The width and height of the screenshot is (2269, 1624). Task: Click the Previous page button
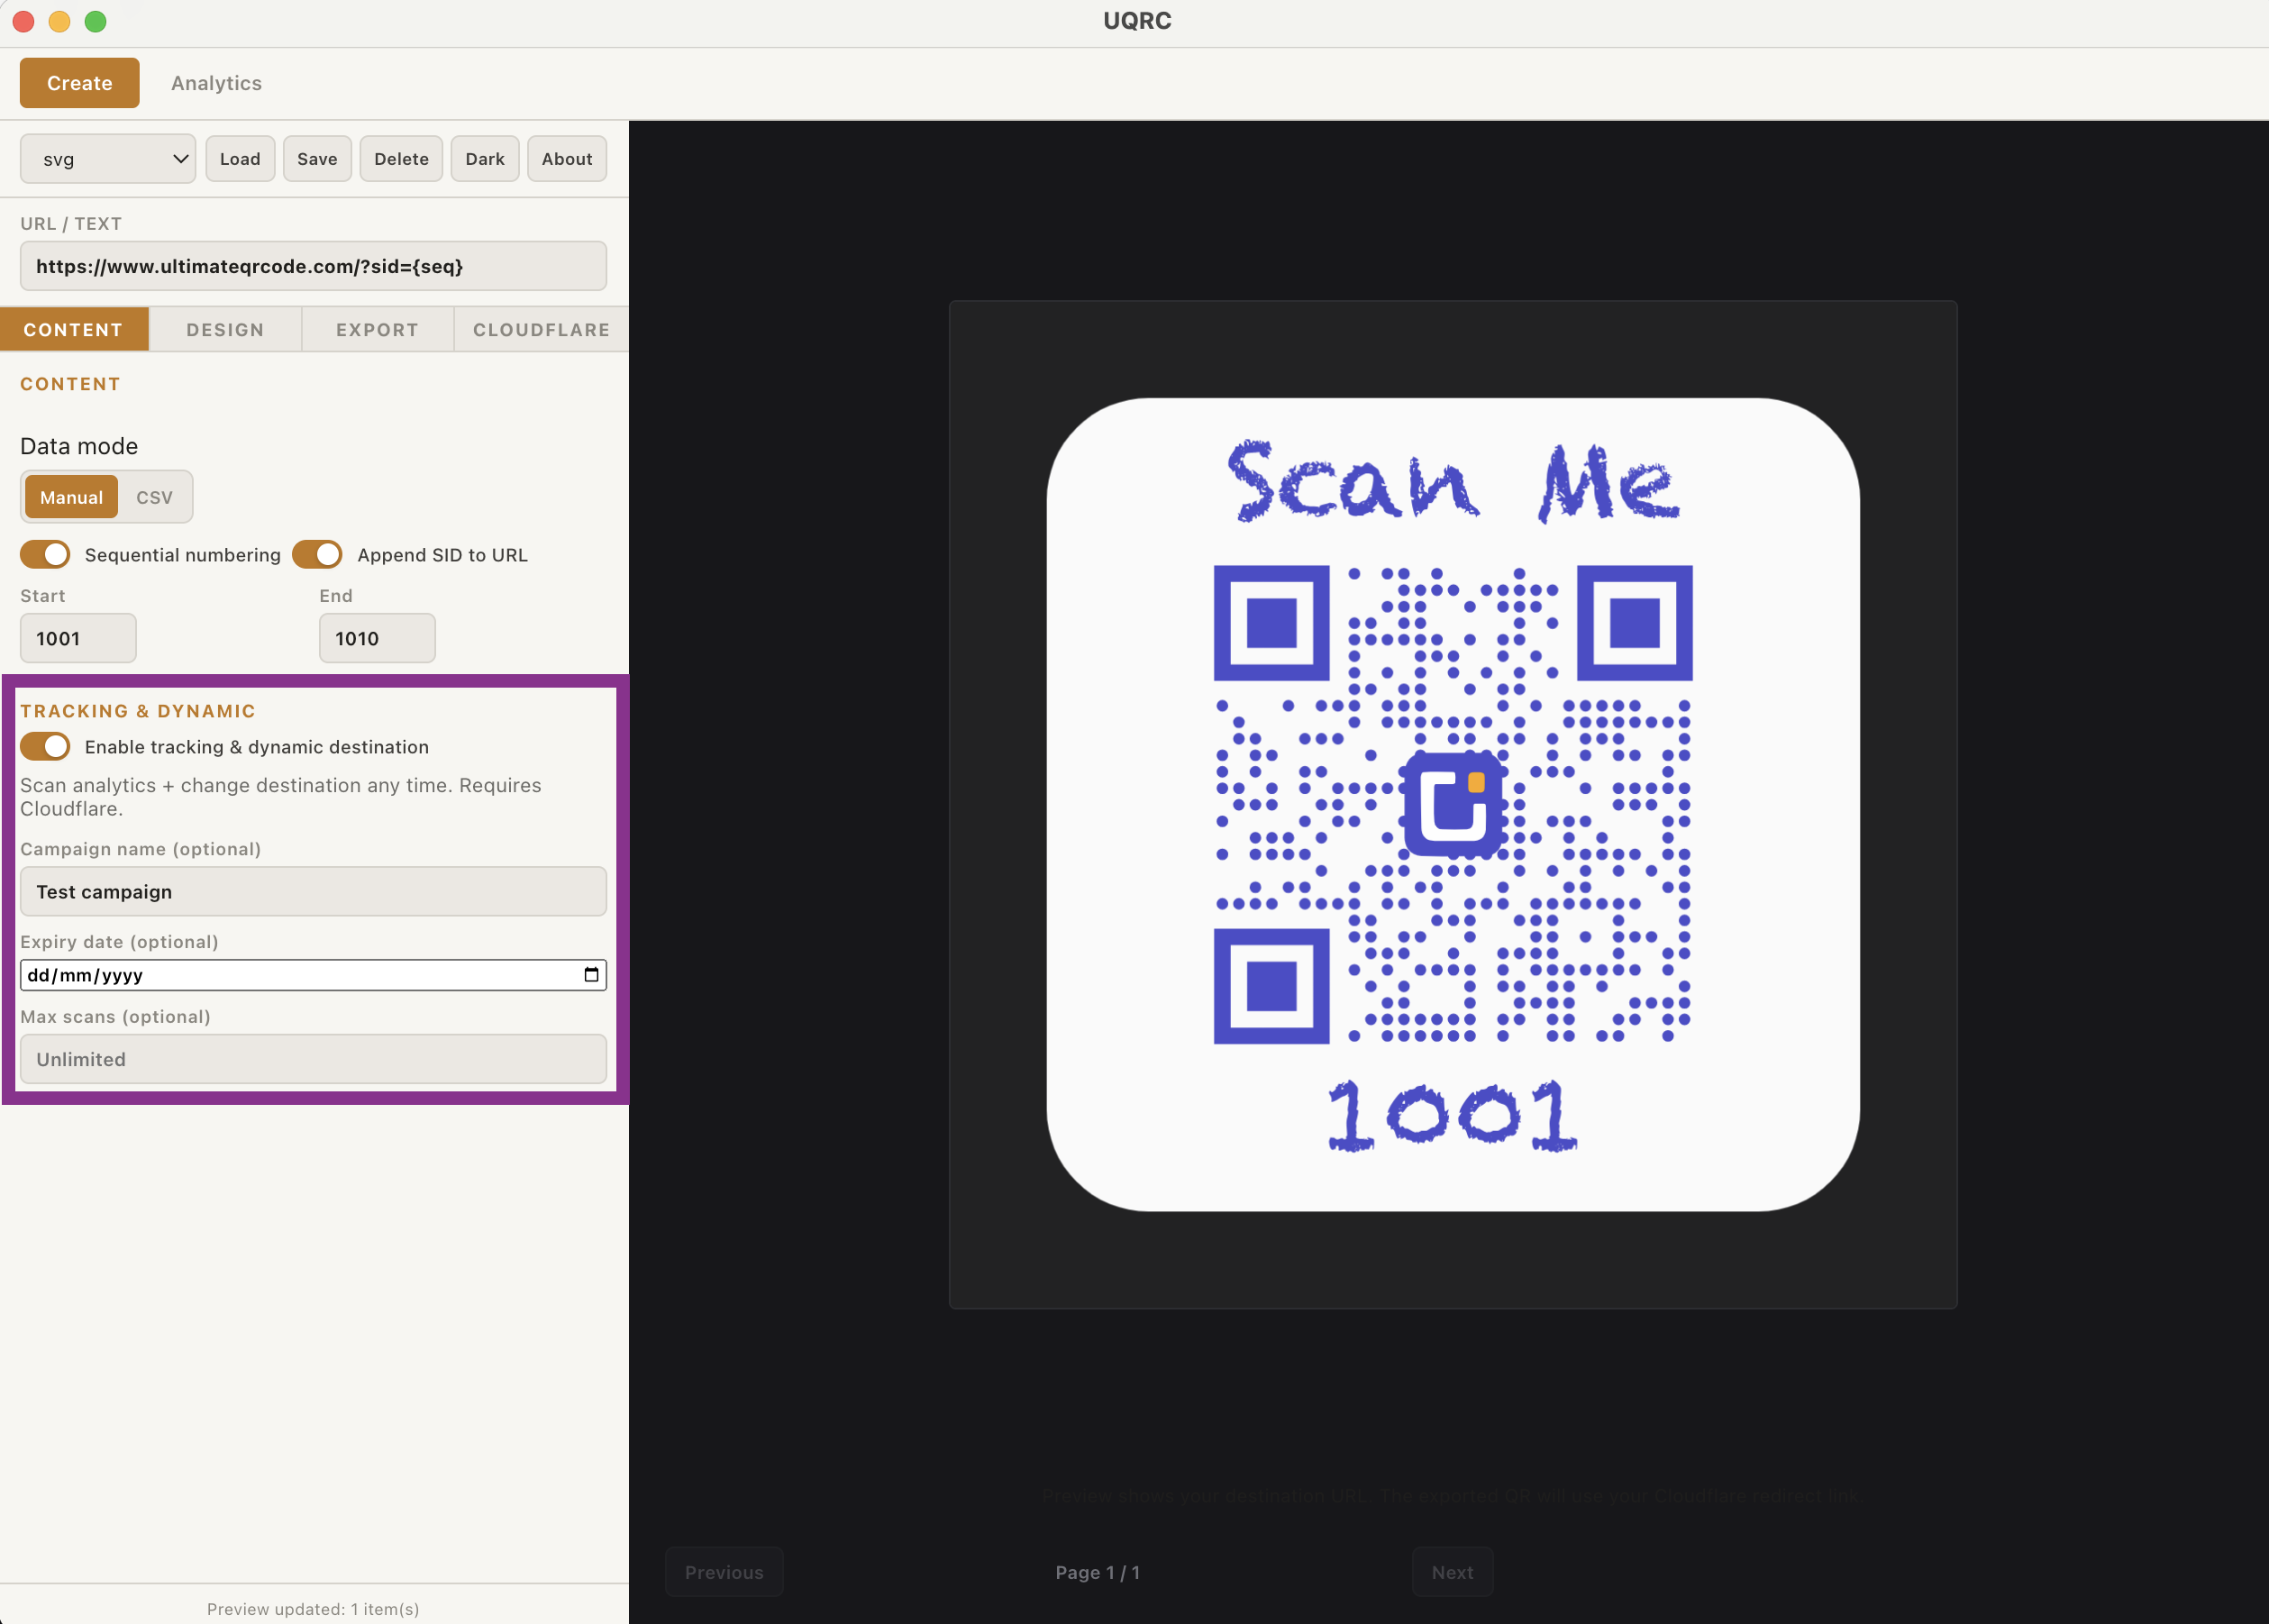[724, 1572]
